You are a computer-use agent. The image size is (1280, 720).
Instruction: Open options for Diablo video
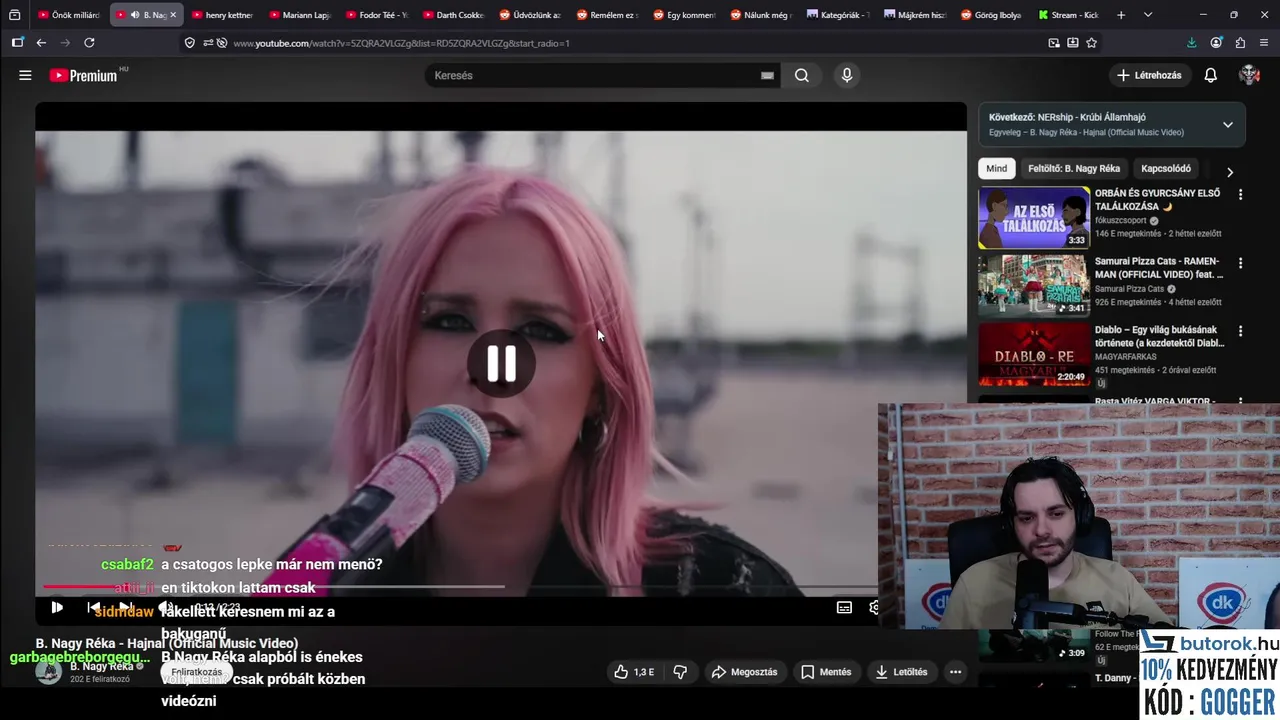pyautogui.click(x=1241, y=331)
